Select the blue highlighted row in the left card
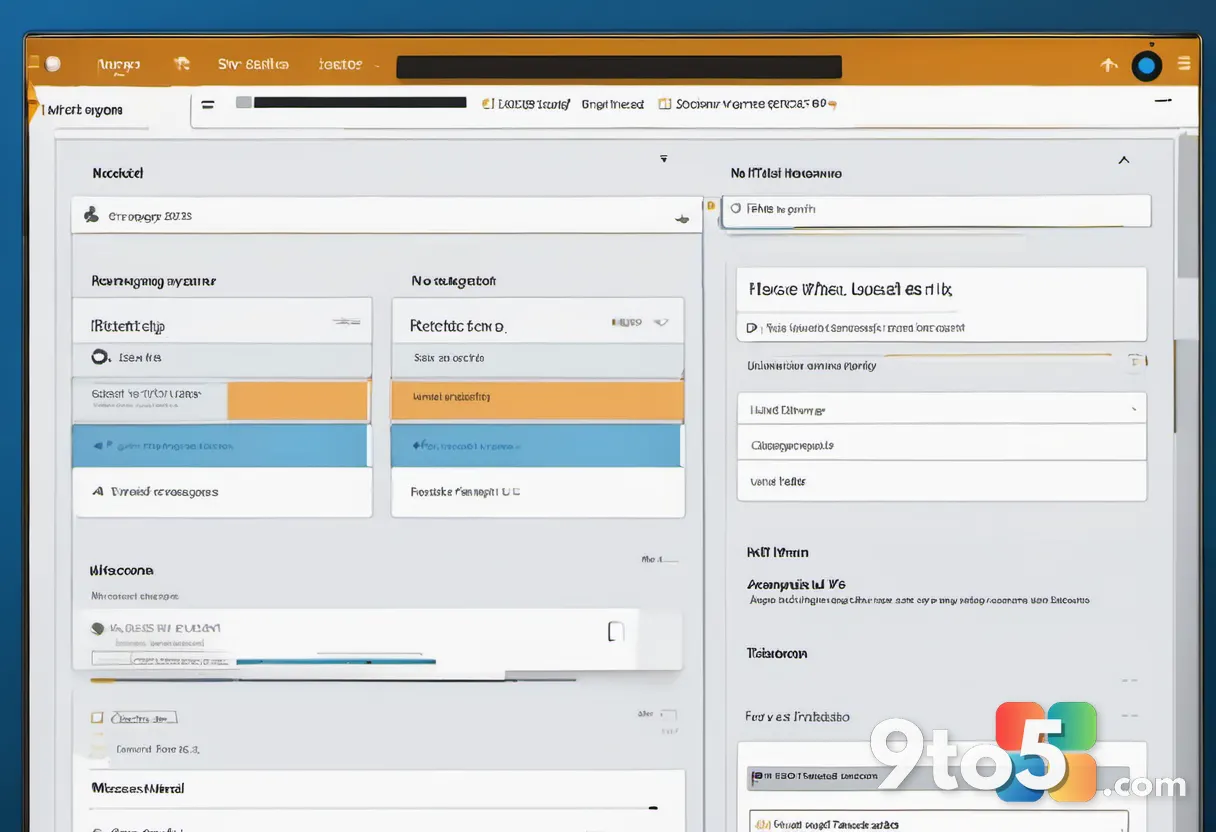Screen dimensions: 1216x832 coord(220,445)
